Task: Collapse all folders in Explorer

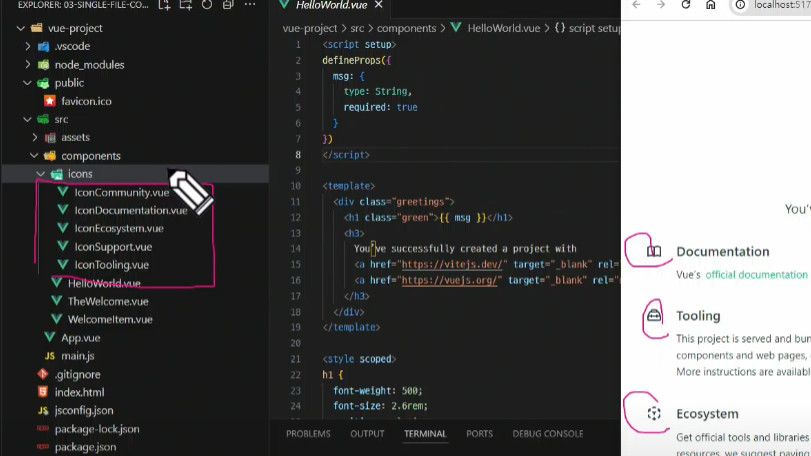Action: pos(228,5)
